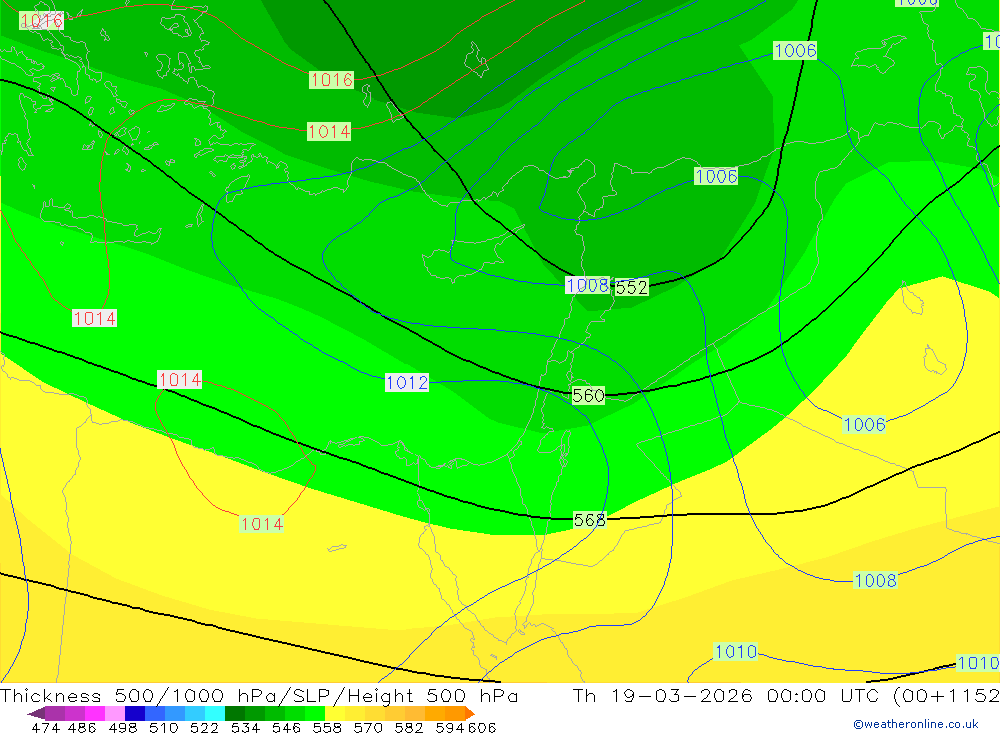The image size is (1000, 733).
Task: Click the dark blue legend swatch
Action: 135,713
